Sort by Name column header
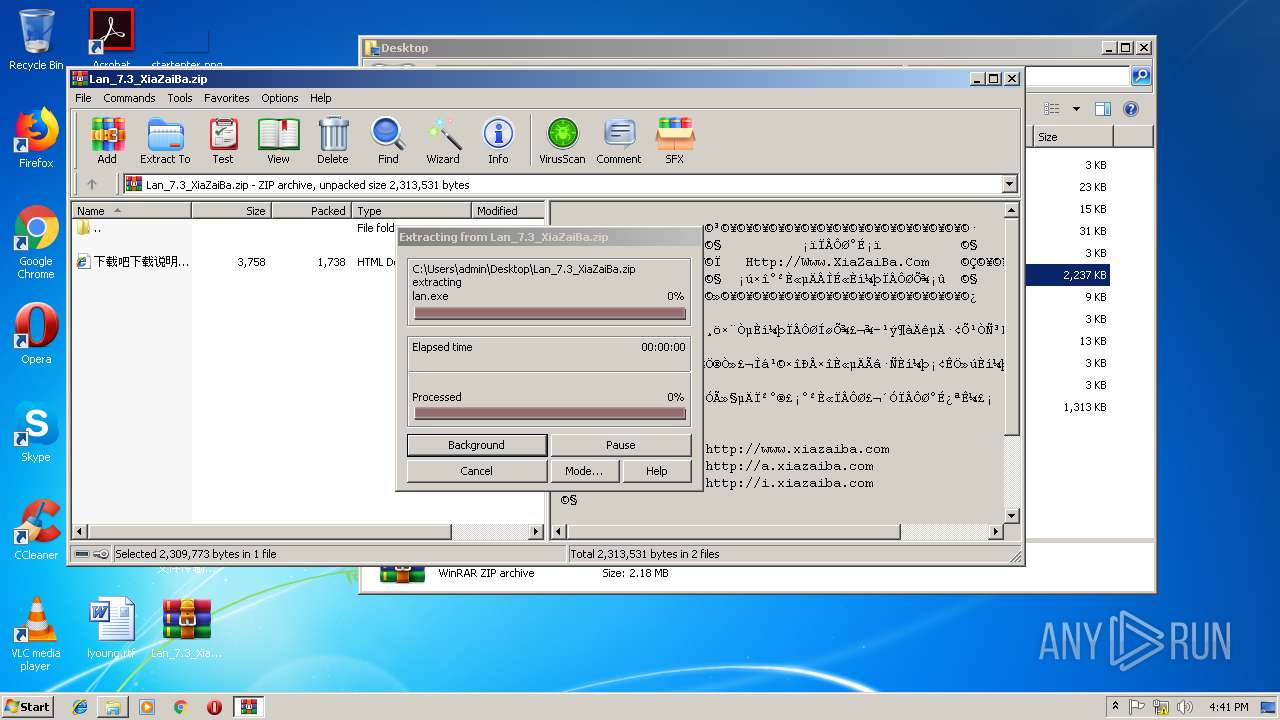 click(x=132, y=210)
